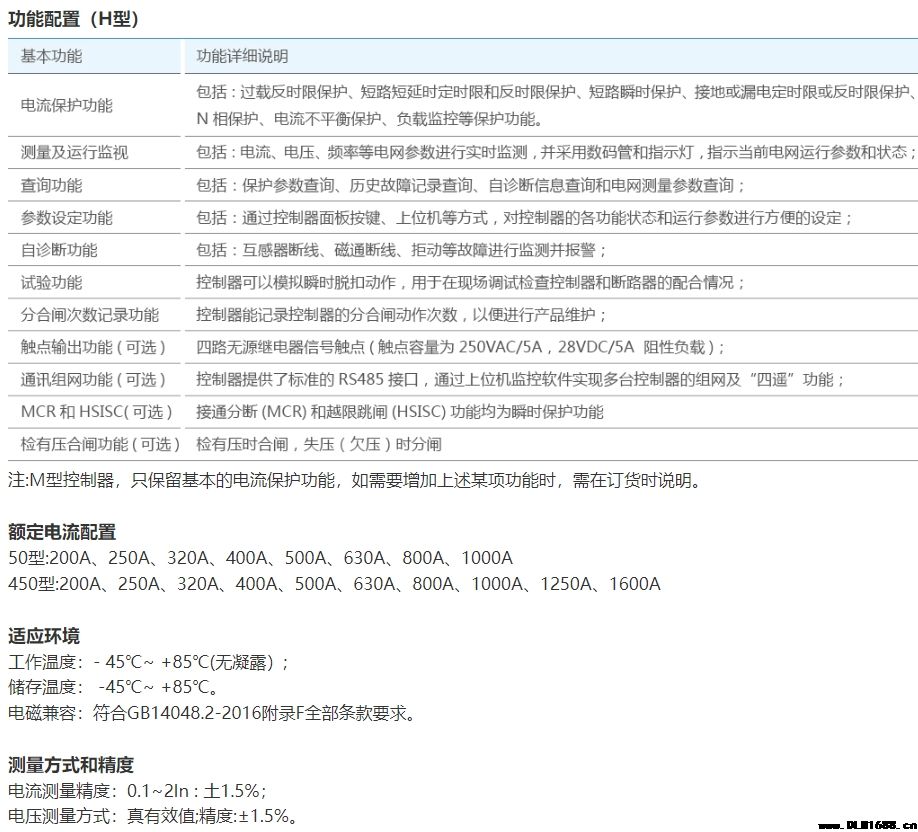The height and width of the screenshot is (832, 918).
Task: Click the description starting '包括：过载反时限保护'
Action: pos(556,92)
